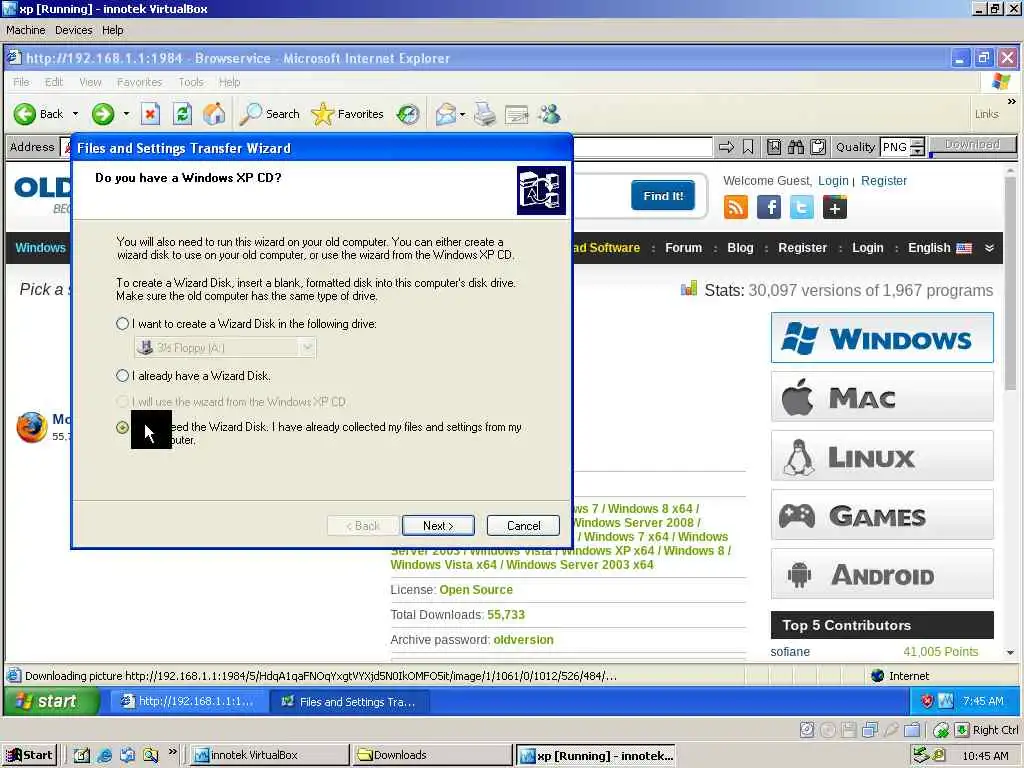Open the Back button history dropdown arrow

[x=75, y=114]
